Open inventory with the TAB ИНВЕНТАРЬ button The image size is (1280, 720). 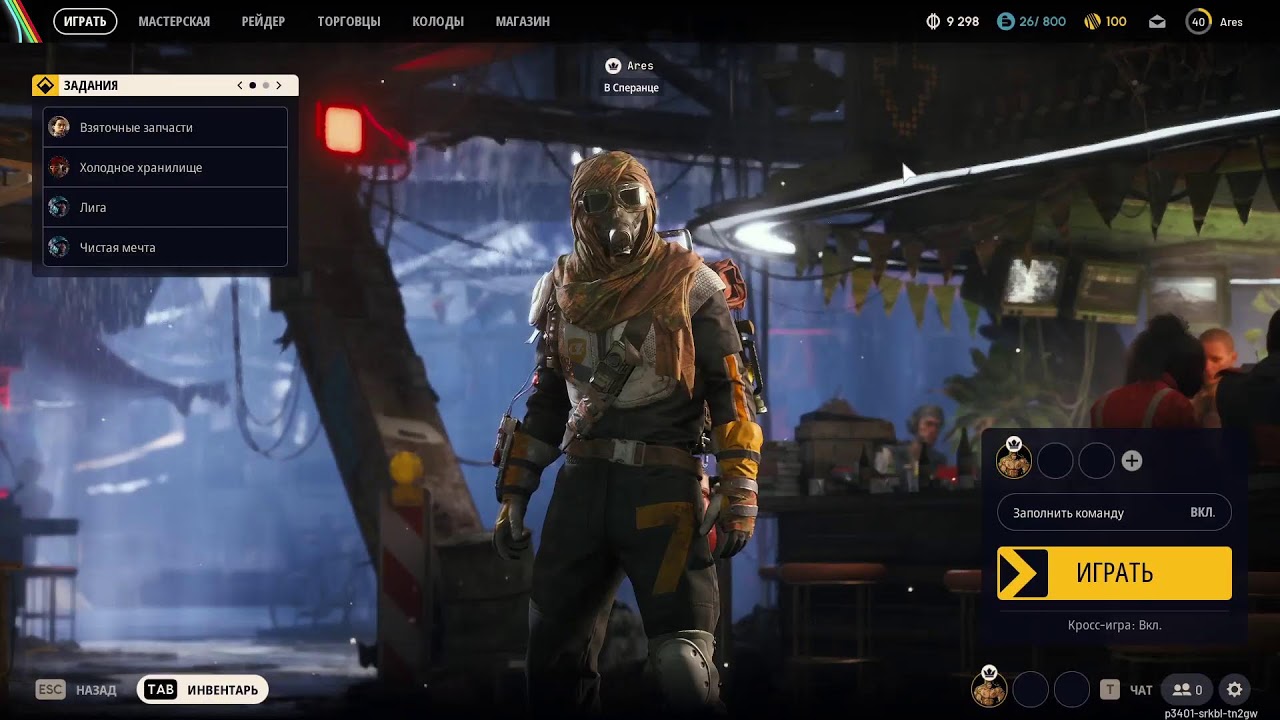pyautogui.click(x=203, y=690)
